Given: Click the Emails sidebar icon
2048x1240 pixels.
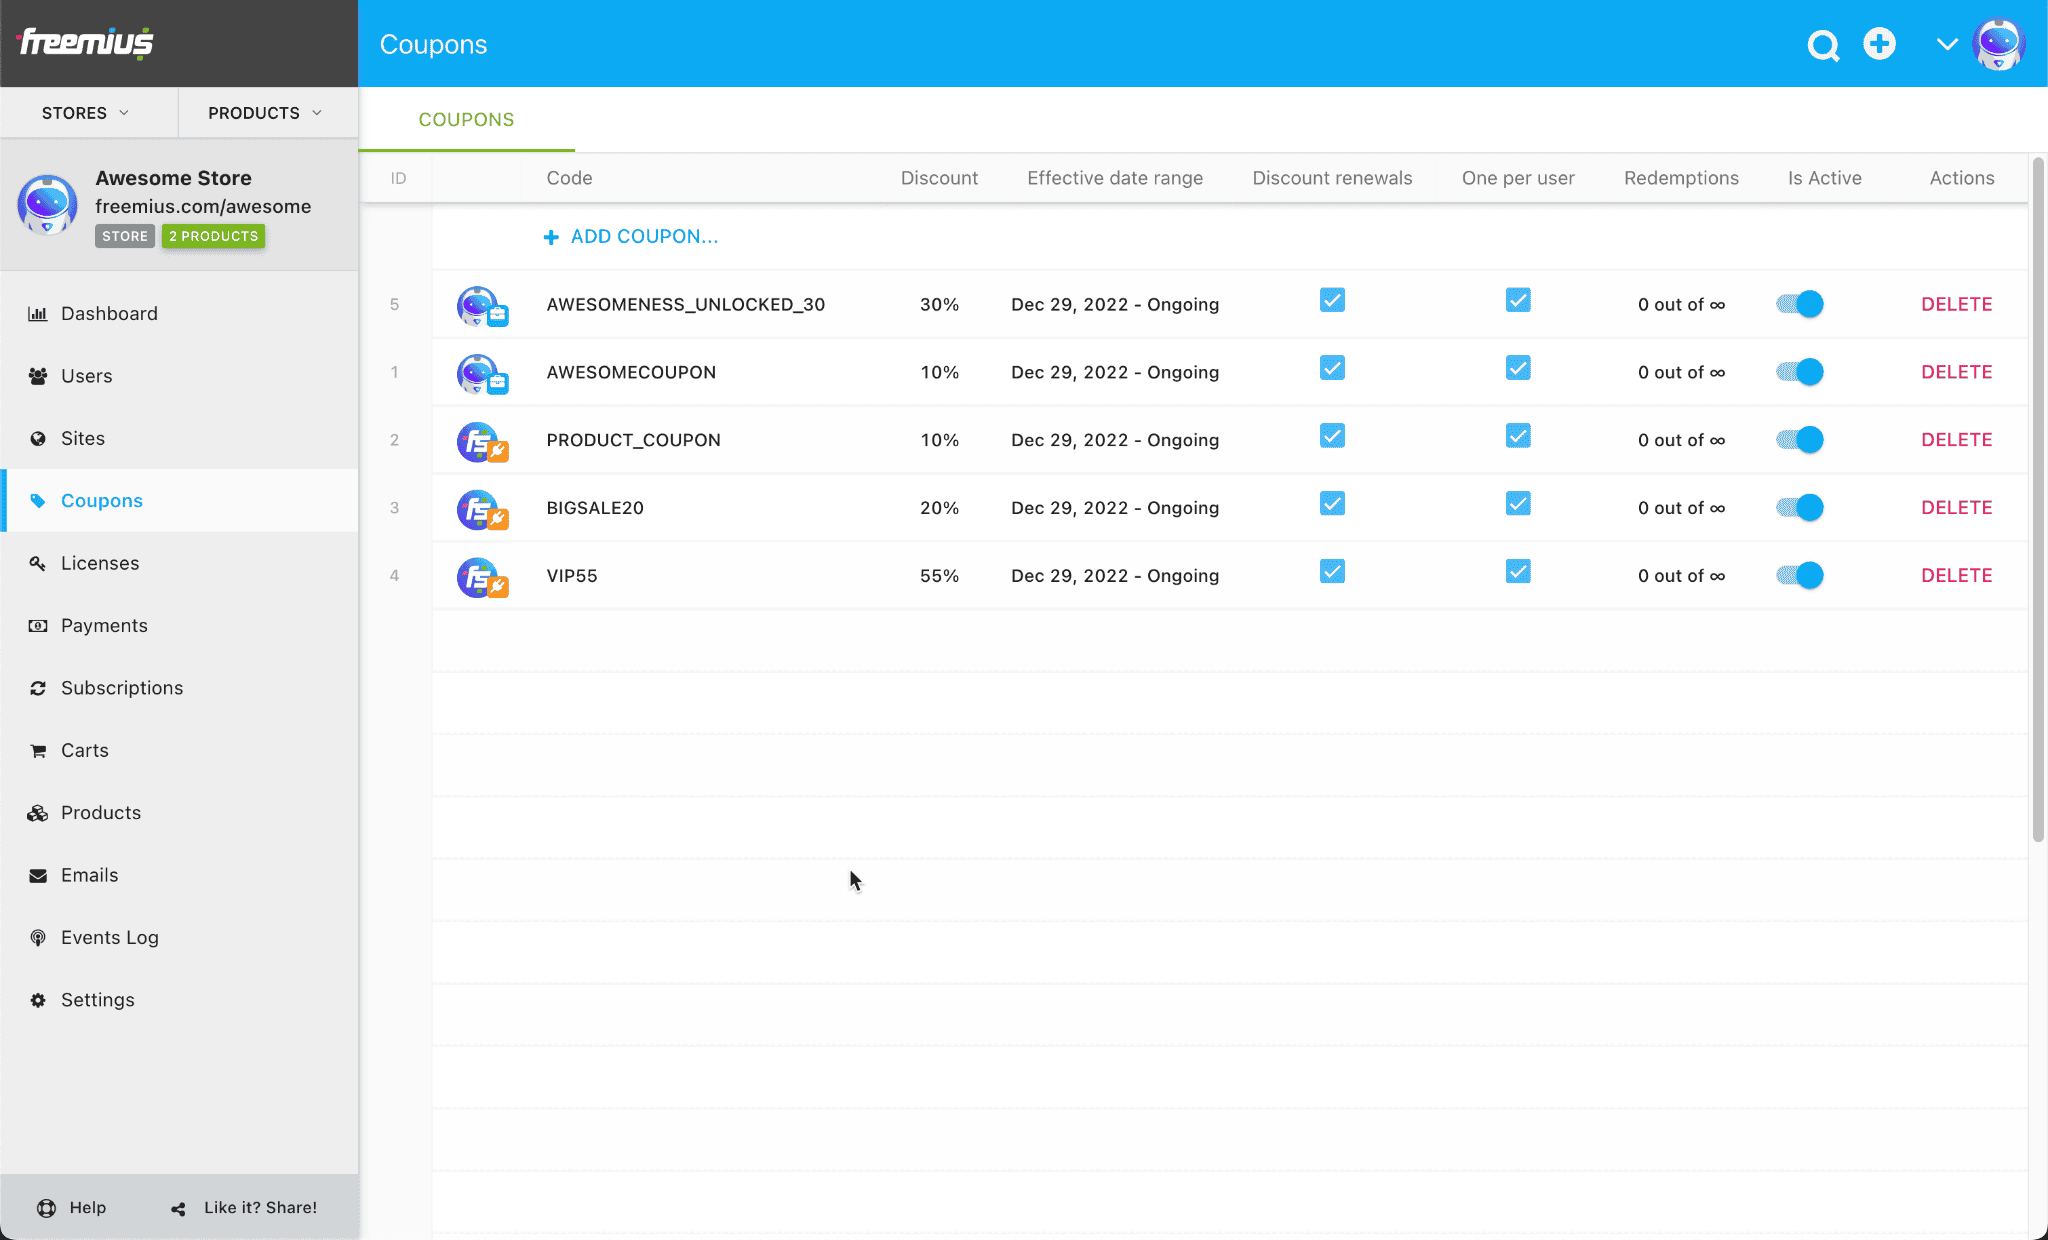Looking at the screenshot, I should (38, 874).
